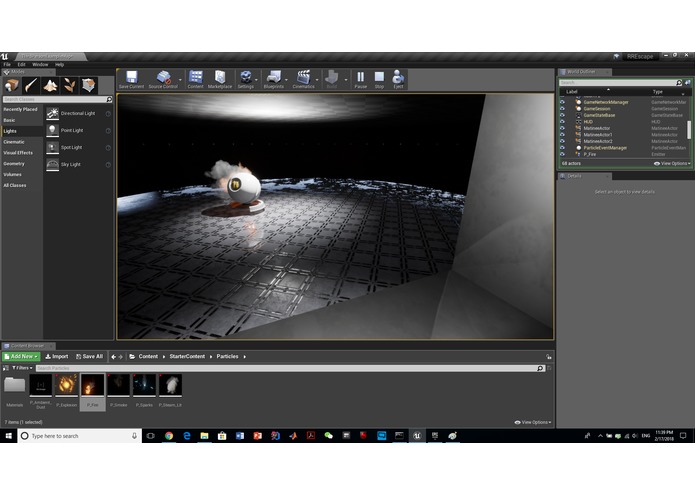Select the Visual Effects category
This screenshot has width=695, height=494.
pos(22,153)
